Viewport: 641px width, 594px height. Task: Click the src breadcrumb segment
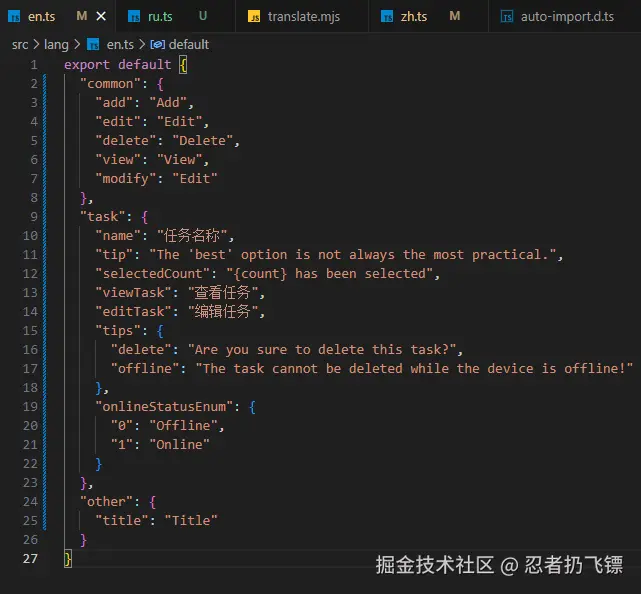20,44
